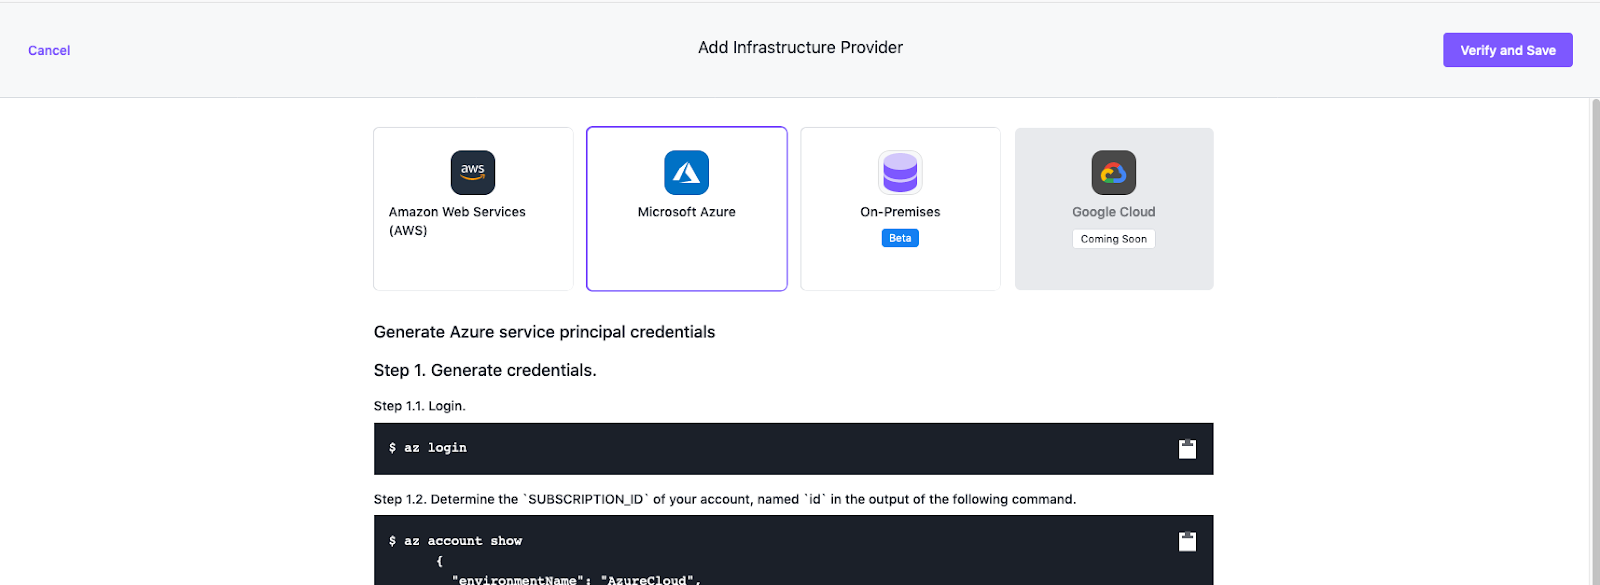Click the Coming Soon badge

coord(1114,239)
